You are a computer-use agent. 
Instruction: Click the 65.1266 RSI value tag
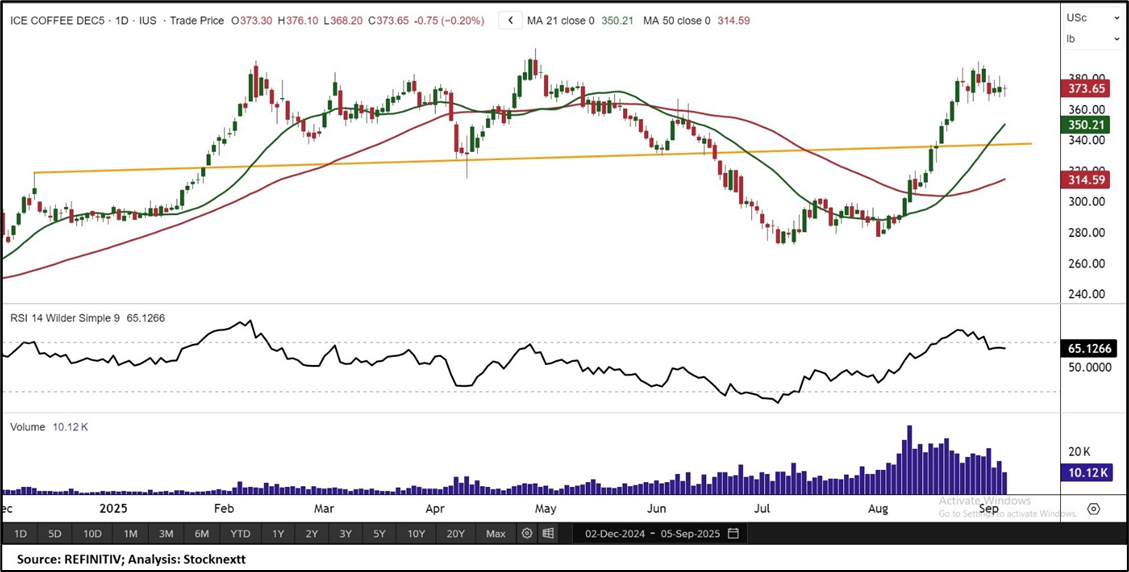pyautogui.click(x=1089, y=349)
